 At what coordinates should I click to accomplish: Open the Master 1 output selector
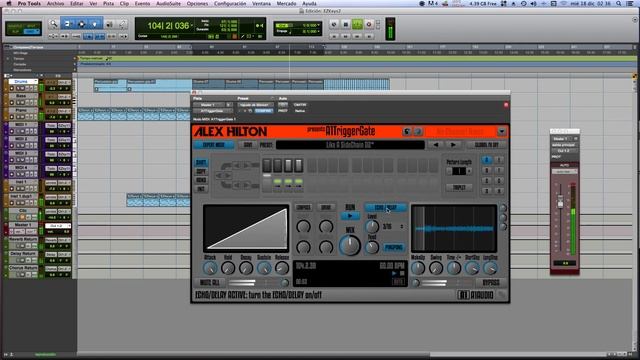58,226
